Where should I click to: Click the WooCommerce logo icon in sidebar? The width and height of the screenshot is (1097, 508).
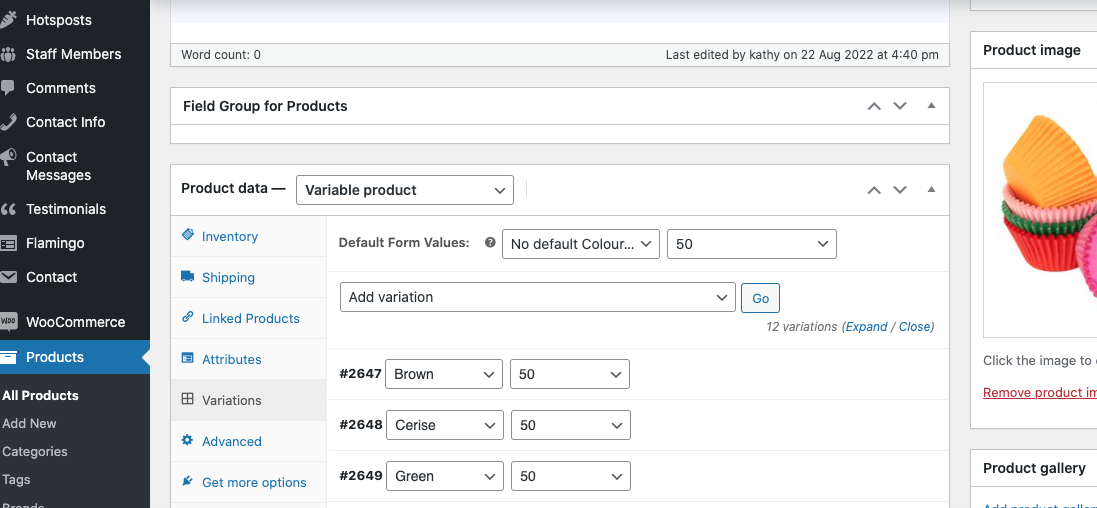(9, 322)
